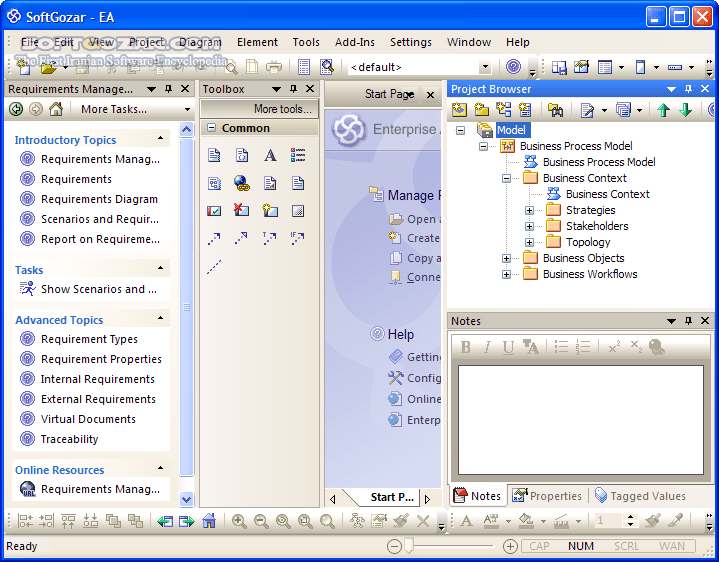The height and width of the screenshot is (562, 719).
Task: Collapse the Common section in Toolbox
Action: point(212,128)
